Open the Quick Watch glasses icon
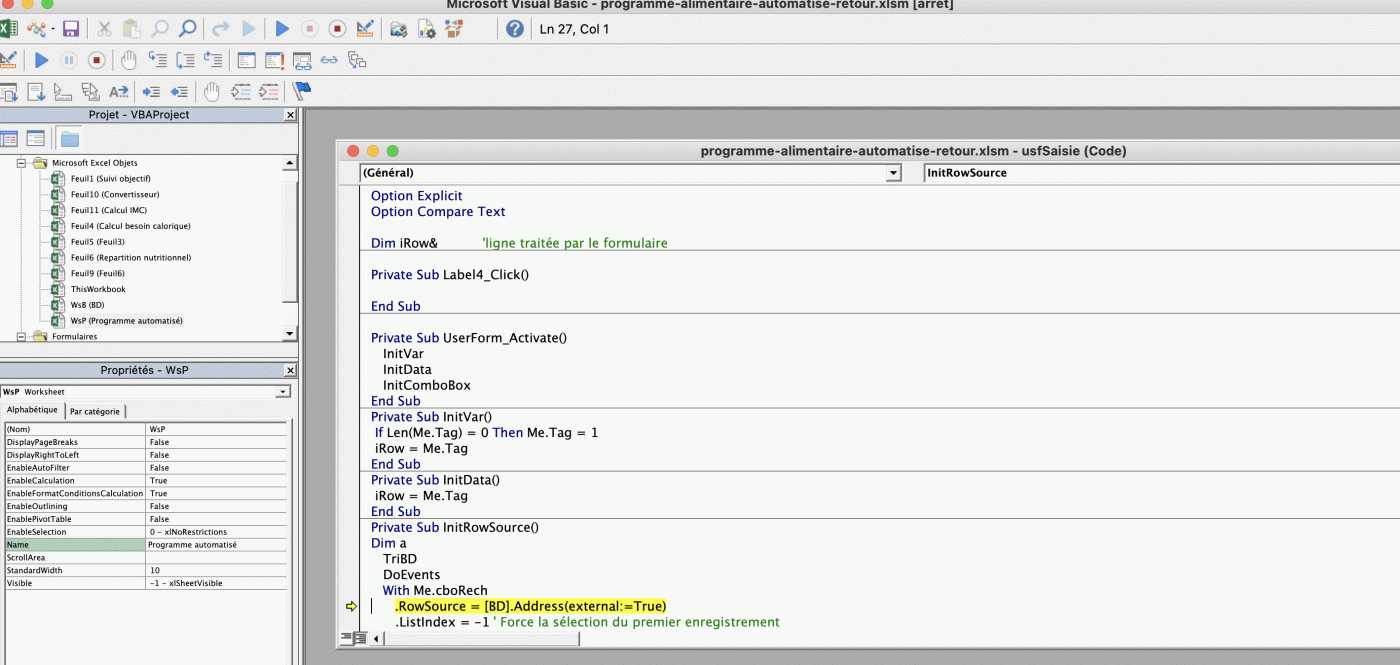Viewport: 1400px width, 665px height. [329, 60]
